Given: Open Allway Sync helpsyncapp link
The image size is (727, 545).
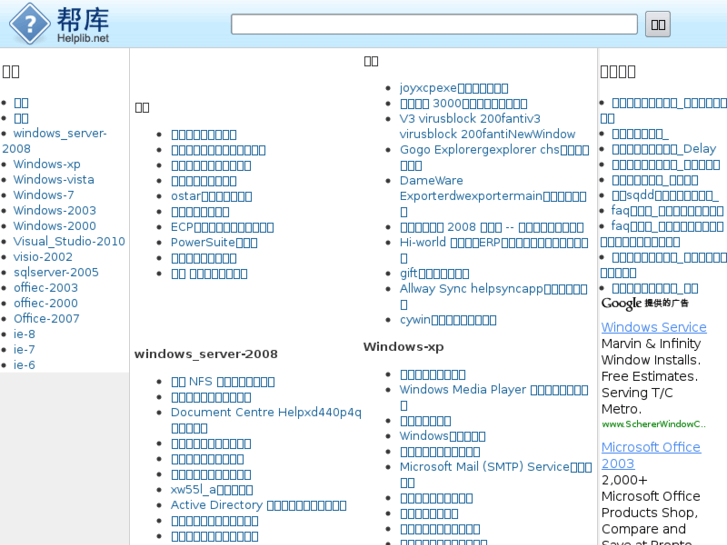Looking at the screenshot, I should pos(493,296).
